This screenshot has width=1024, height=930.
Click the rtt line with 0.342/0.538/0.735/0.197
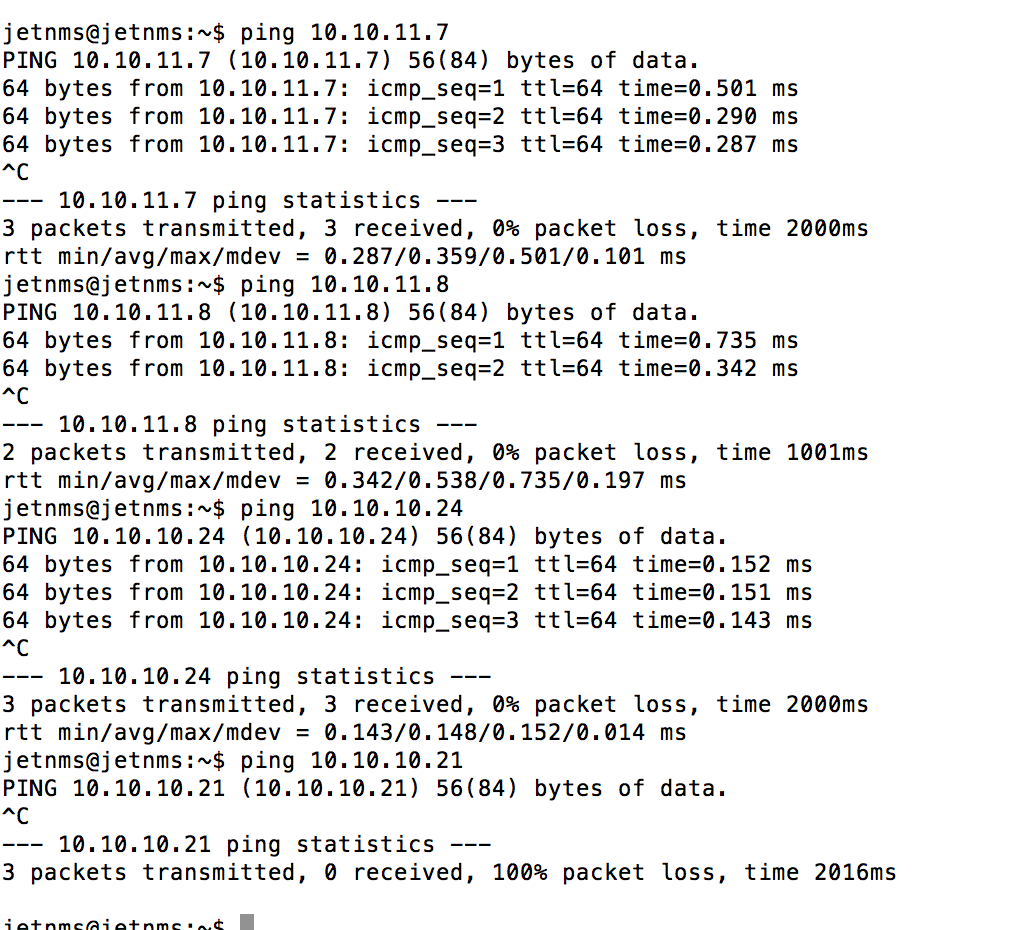click(345, 480)
